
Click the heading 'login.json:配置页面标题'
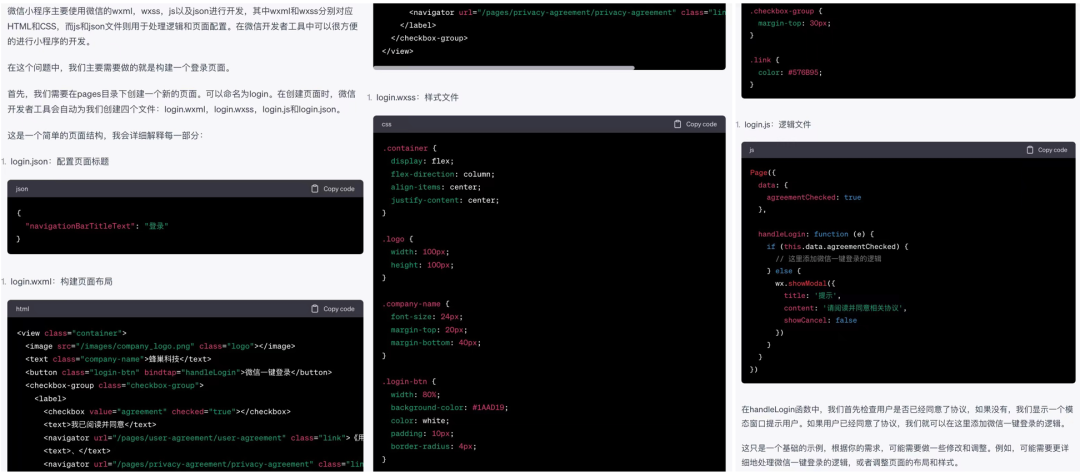tap(59, 161)
